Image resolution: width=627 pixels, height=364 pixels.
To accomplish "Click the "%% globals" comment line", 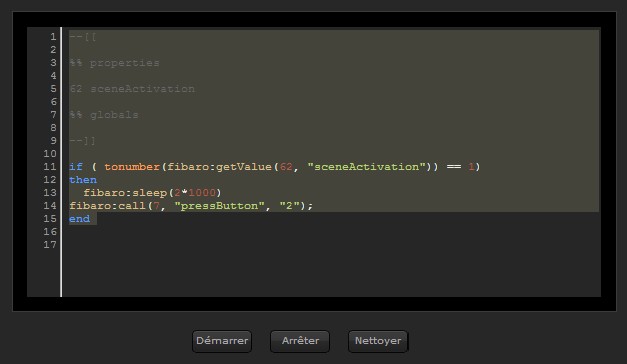I will click(104, 115).
